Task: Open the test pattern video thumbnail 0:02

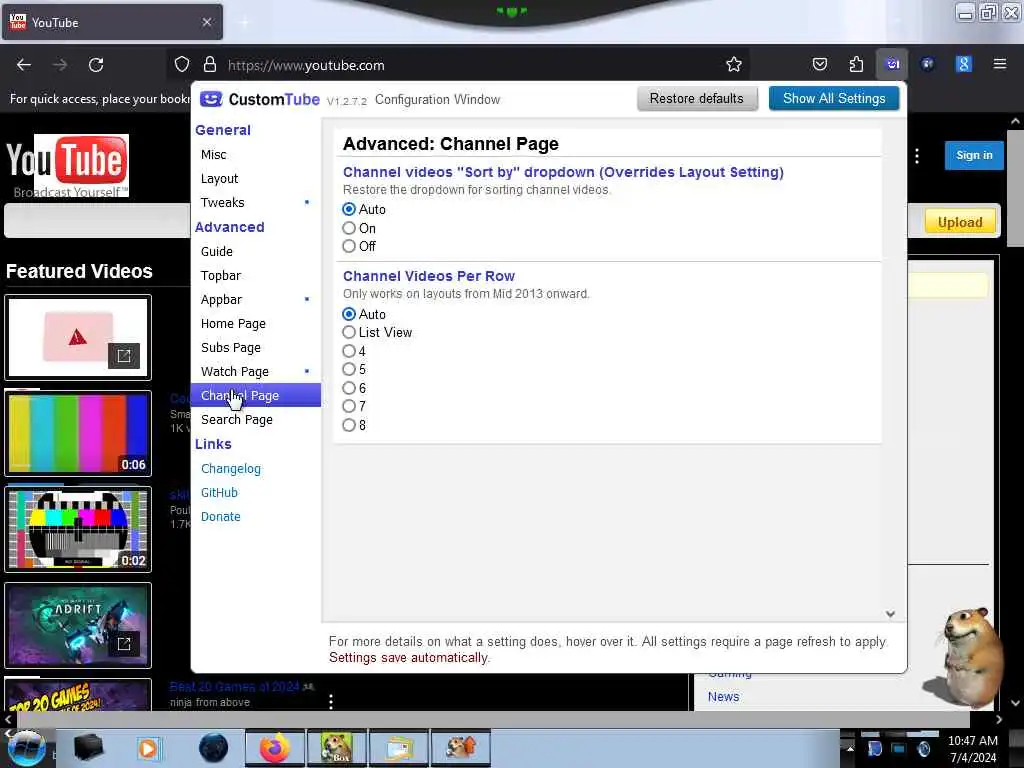Action: (78, 530)
